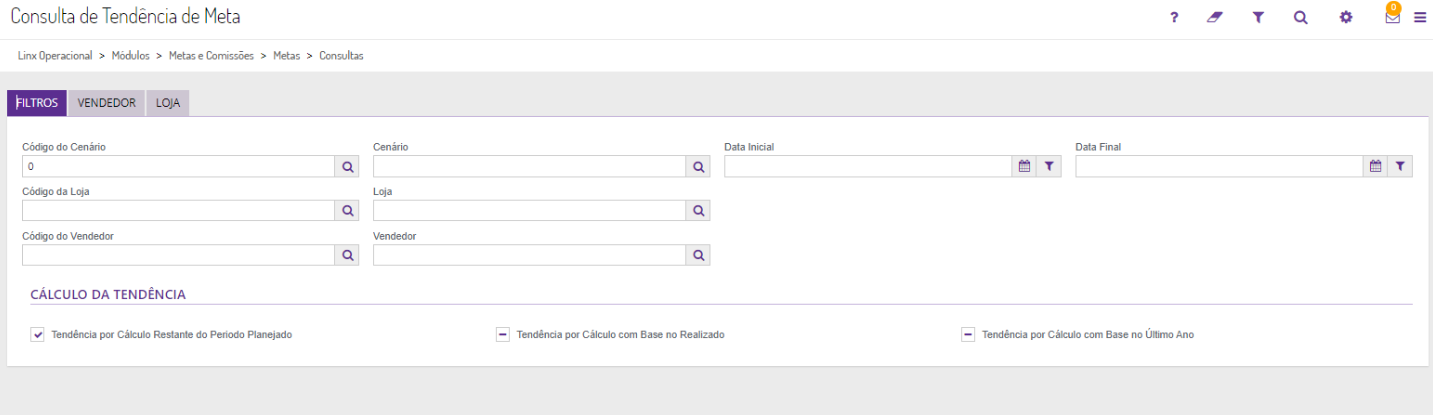Click the help question mark icon

[1174, 17]
